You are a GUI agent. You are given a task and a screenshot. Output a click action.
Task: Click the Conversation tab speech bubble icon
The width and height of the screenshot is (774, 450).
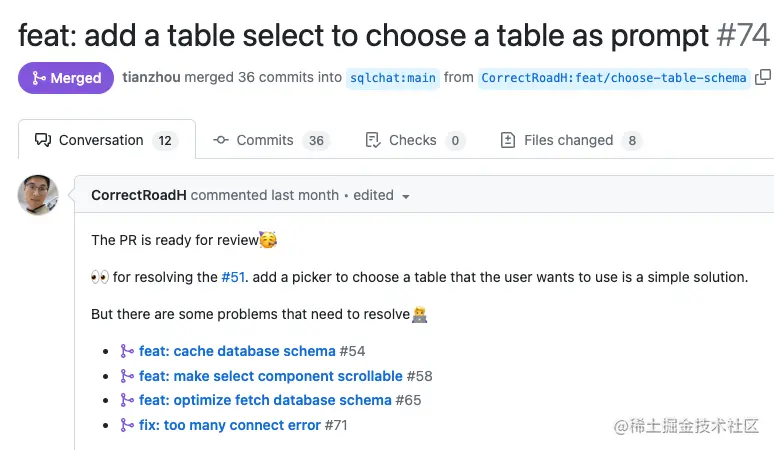point(43,140)
